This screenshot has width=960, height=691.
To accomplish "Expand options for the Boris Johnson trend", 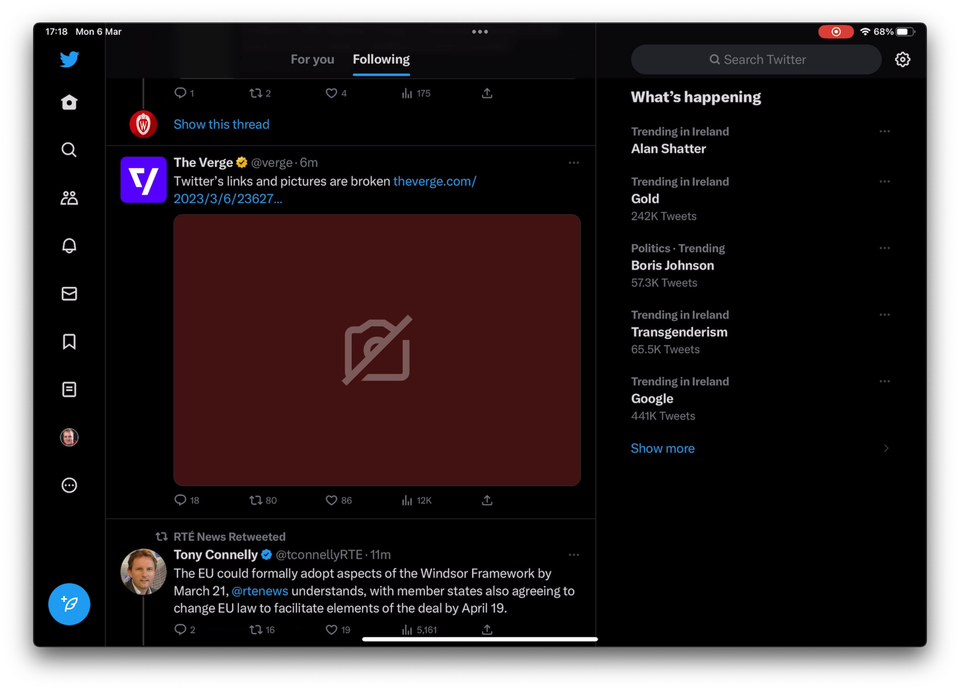I will [884, 248].
